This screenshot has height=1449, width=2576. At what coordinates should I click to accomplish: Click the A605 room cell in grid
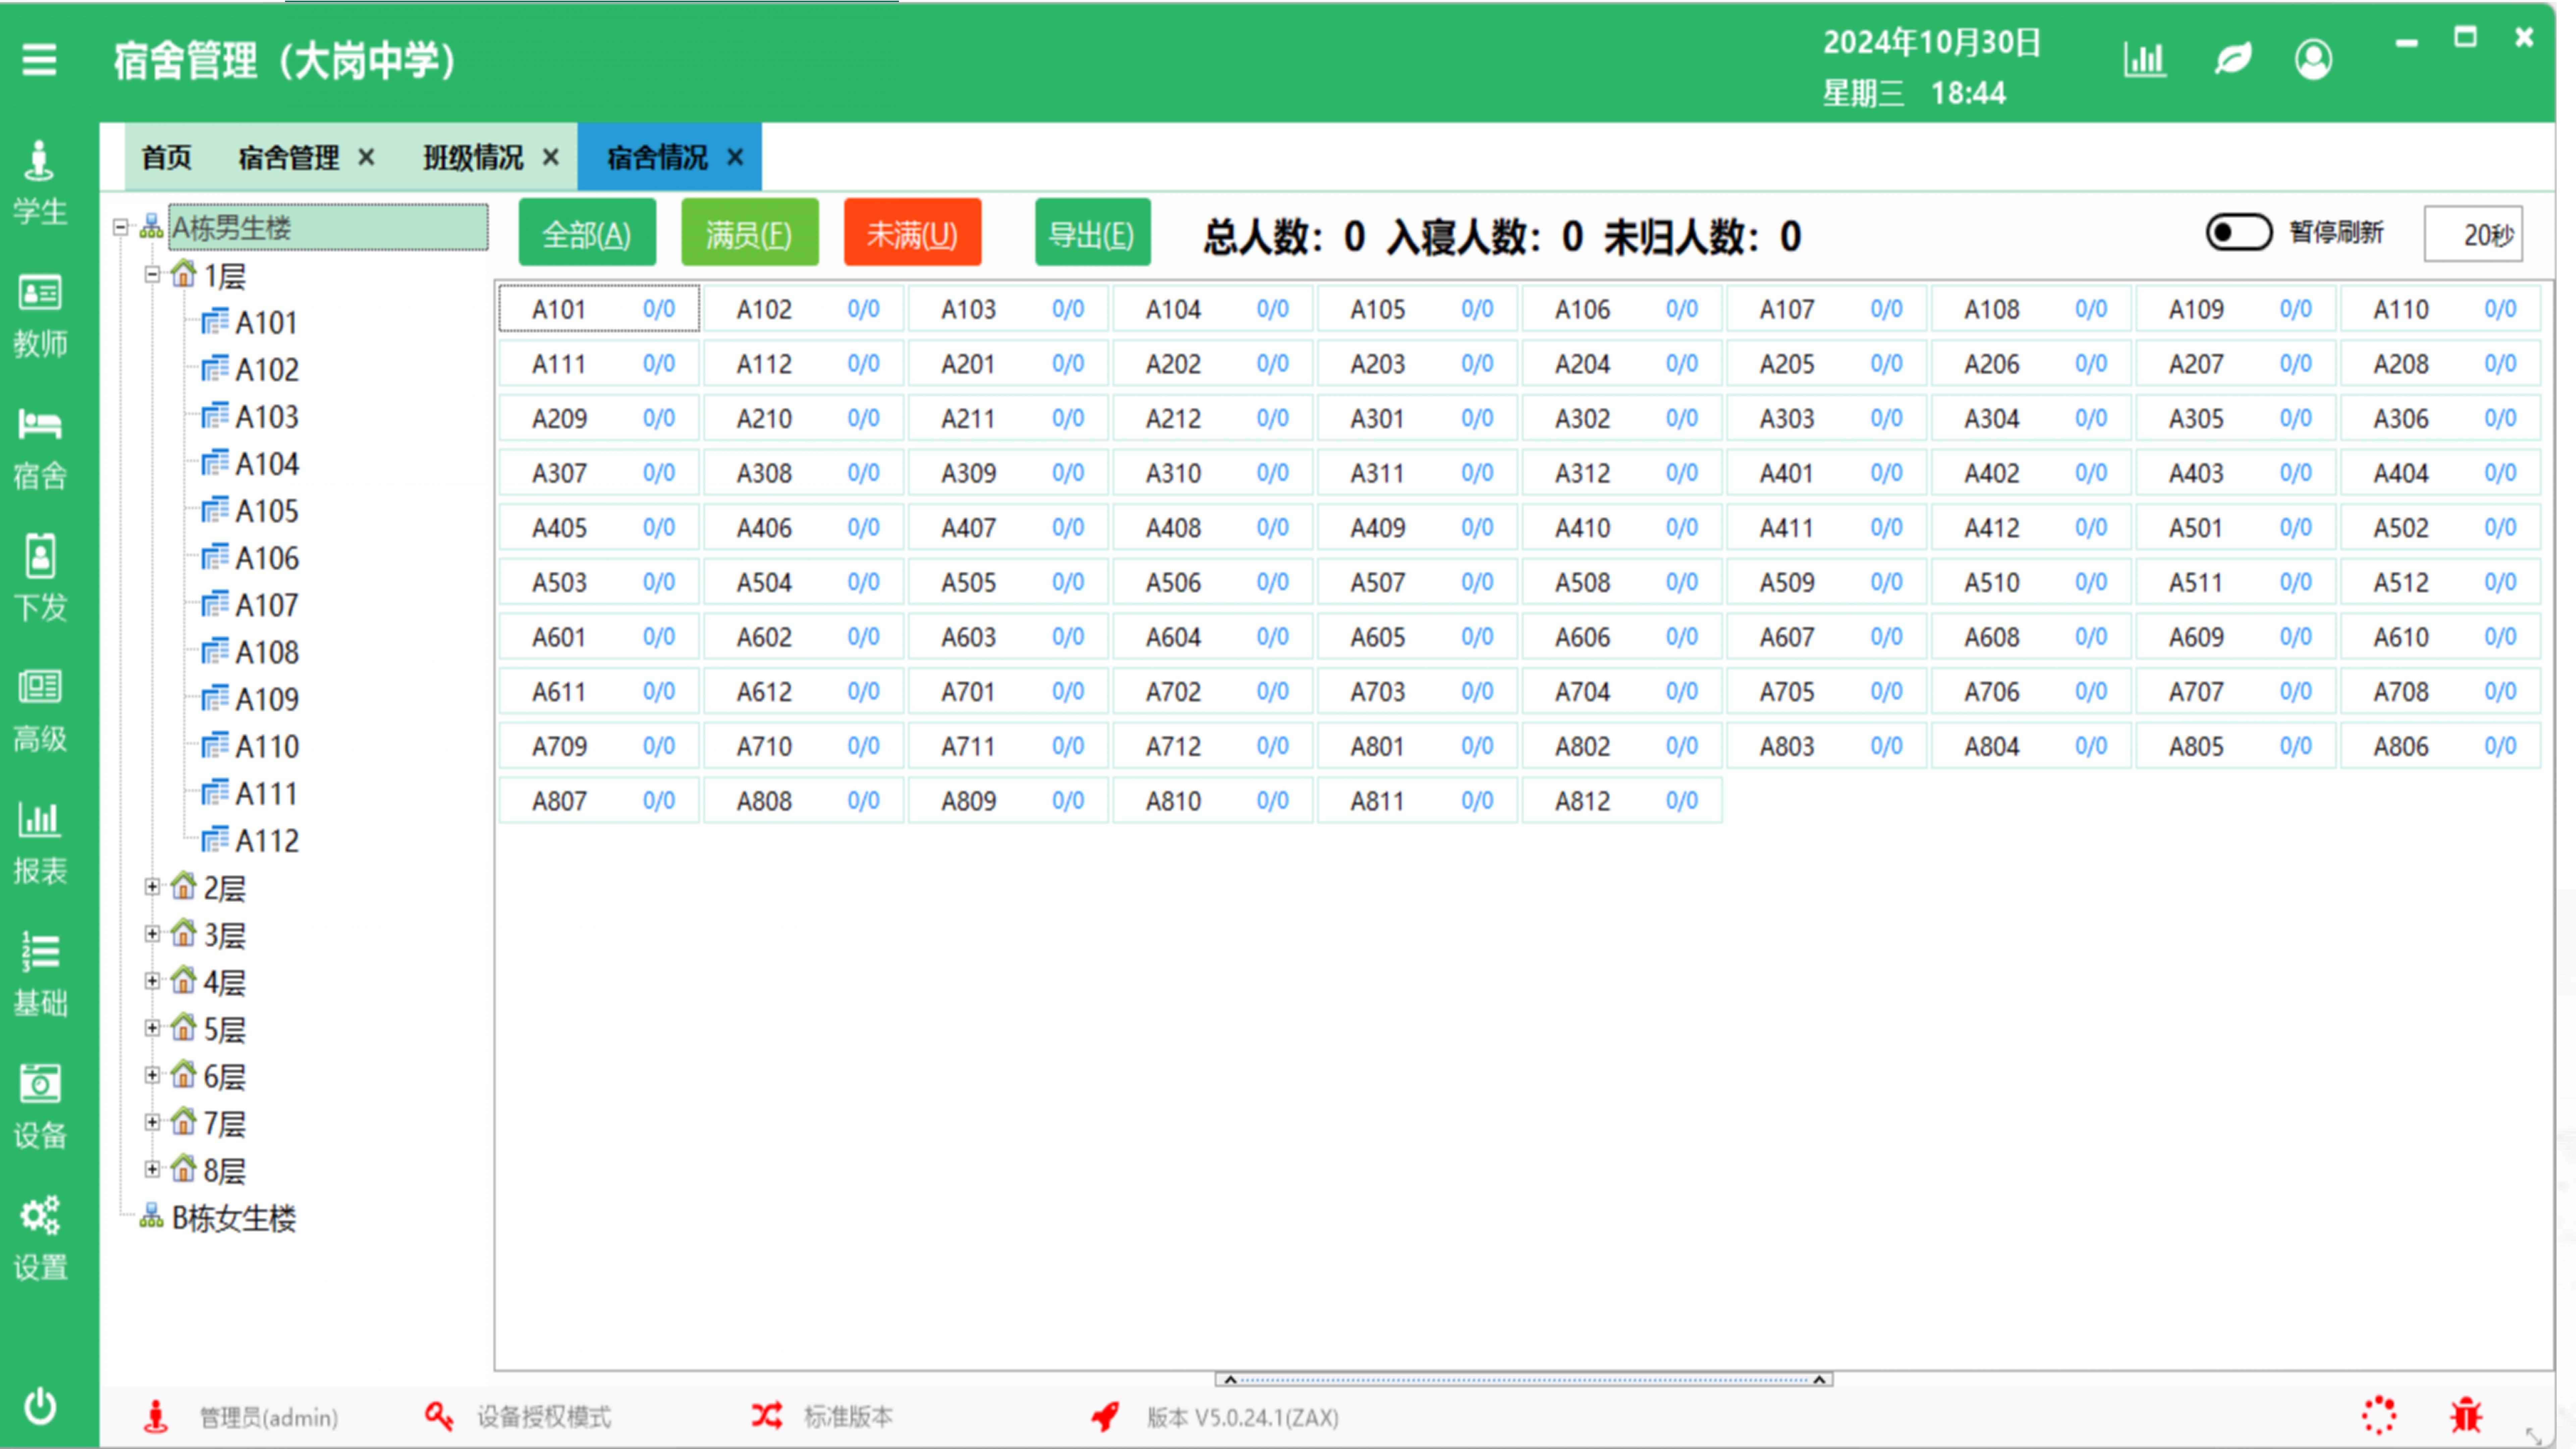(x=1417, y=637)
